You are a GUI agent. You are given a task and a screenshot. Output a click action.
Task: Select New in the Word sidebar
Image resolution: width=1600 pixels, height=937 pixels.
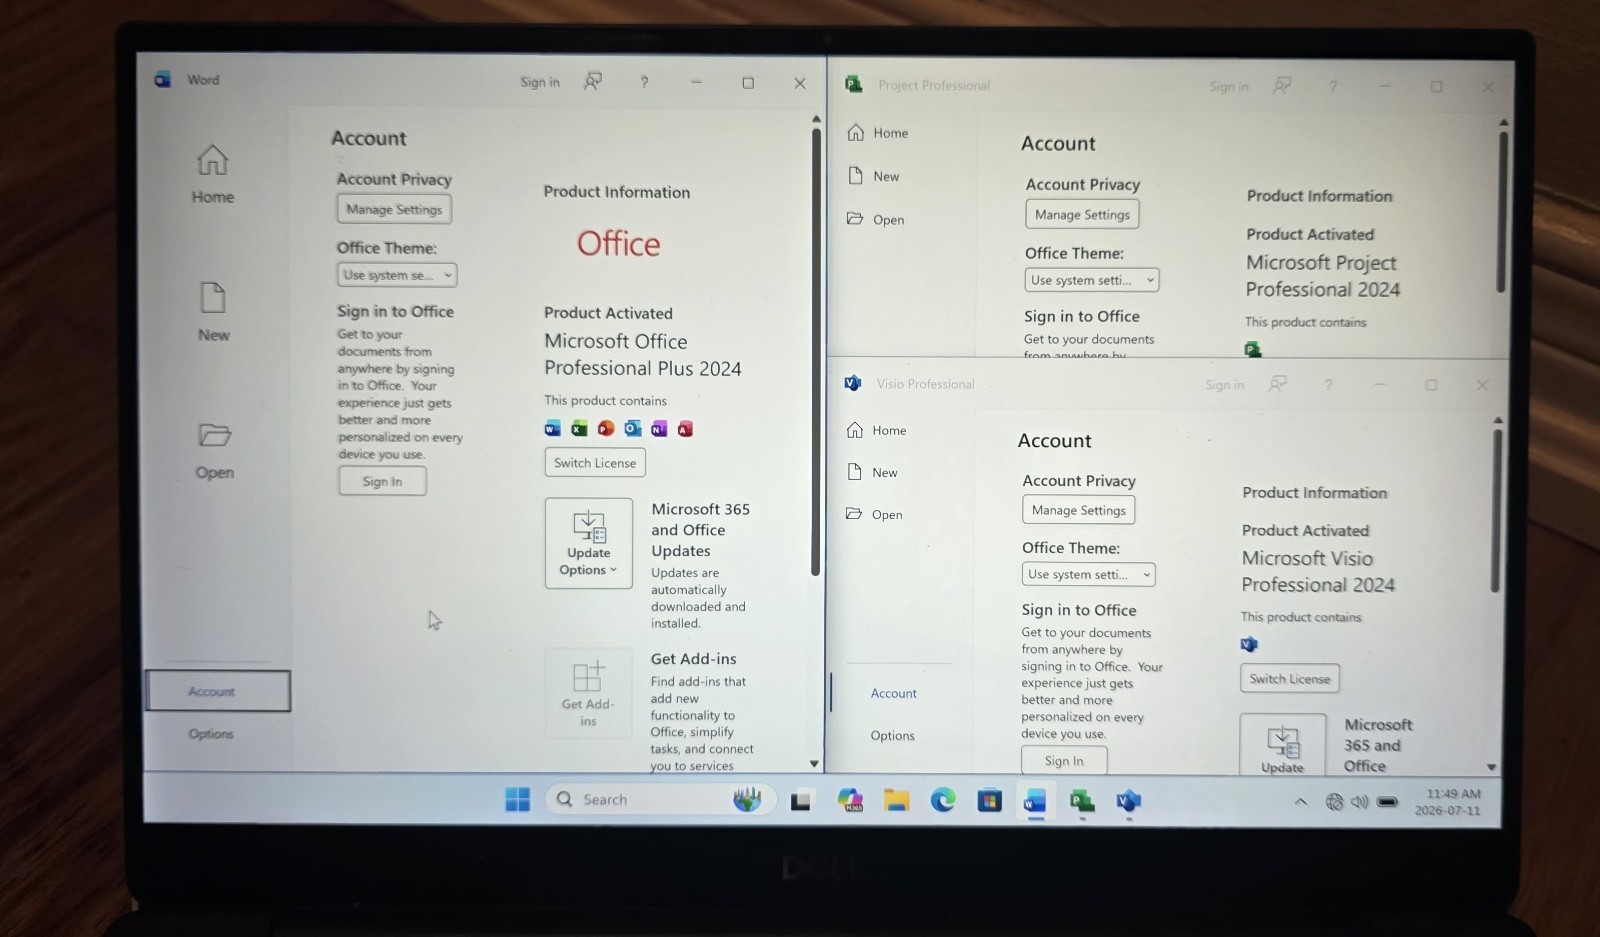(x=213, y=312)
